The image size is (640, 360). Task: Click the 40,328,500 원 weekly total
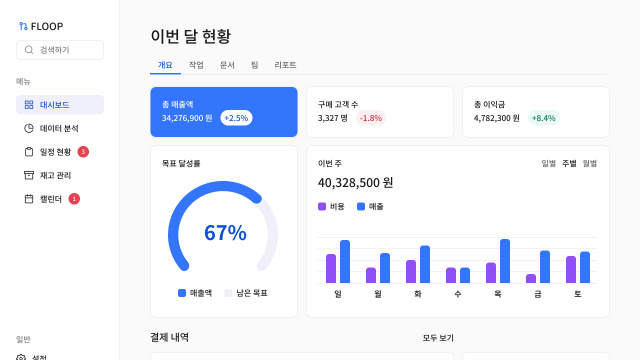356,182
